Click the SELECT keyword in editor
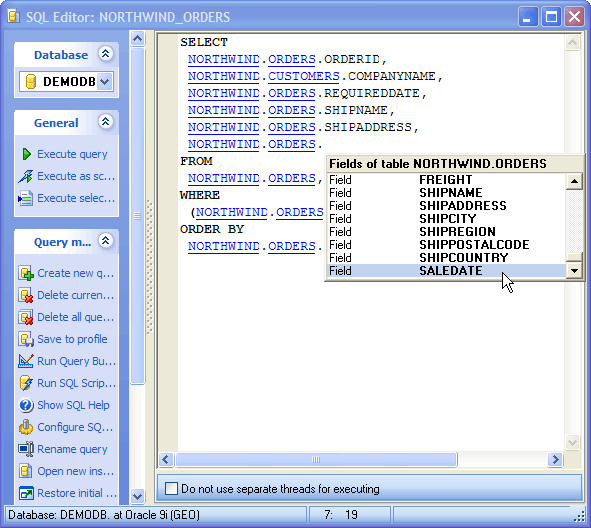 point(204,42)
